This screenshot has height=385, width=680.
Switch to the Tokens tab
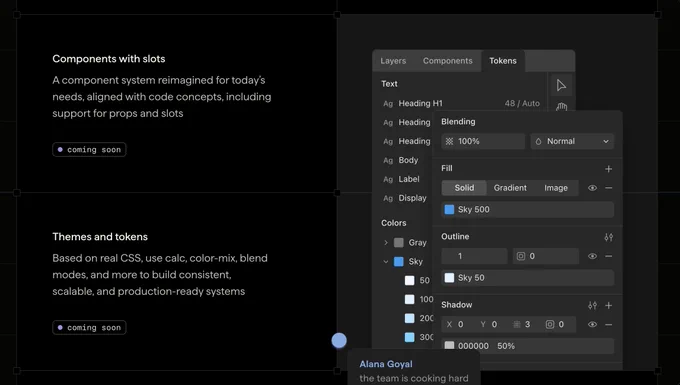point(503,61)
